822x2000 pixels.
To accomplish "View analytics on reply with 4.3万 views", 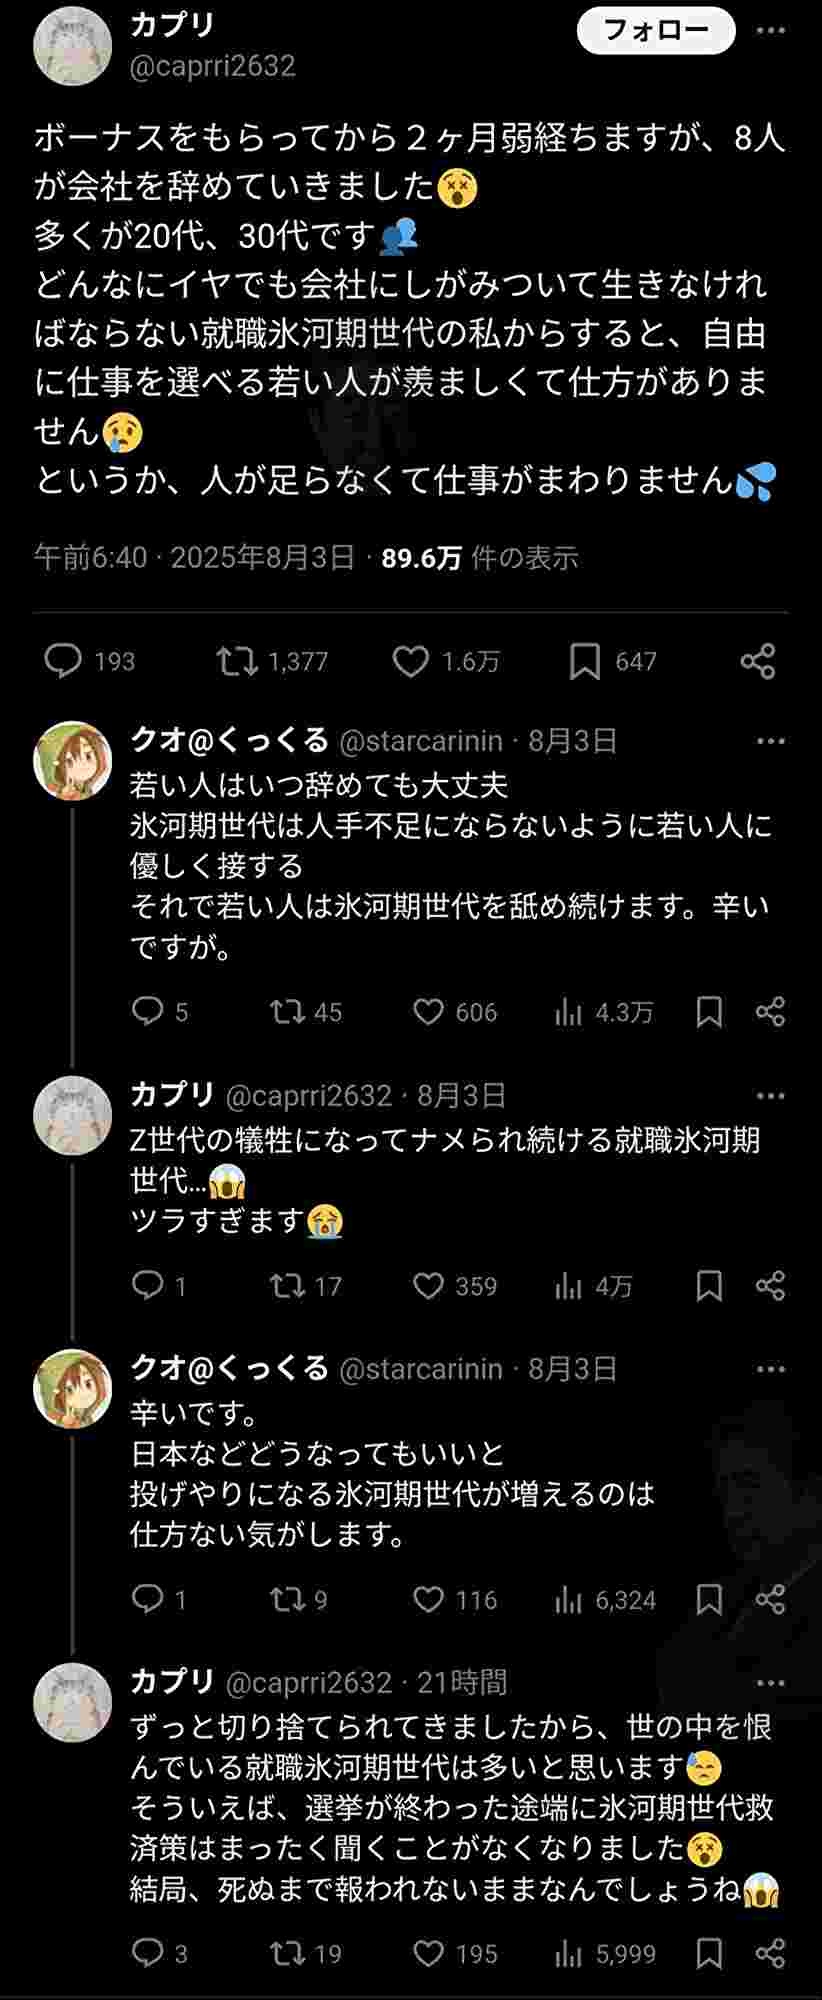I will pos(568,1012).
